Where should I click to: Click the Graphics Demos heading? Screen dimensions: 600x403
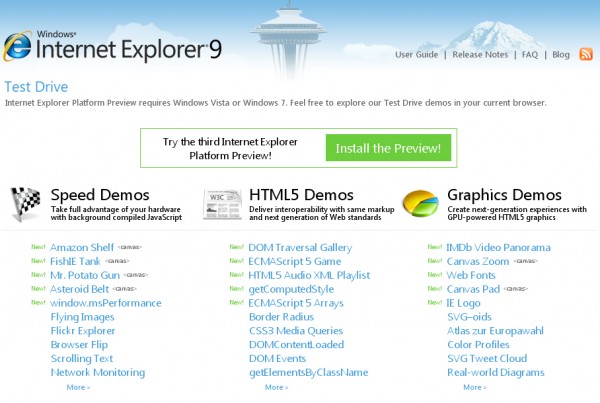pyautogui.click(x=504, y=195)
